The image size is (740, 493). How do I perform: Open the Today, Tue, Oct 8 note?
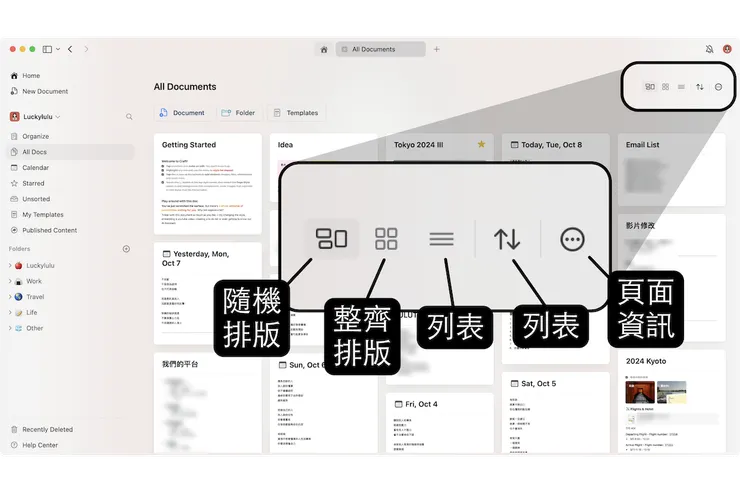[x=555, y=145]
